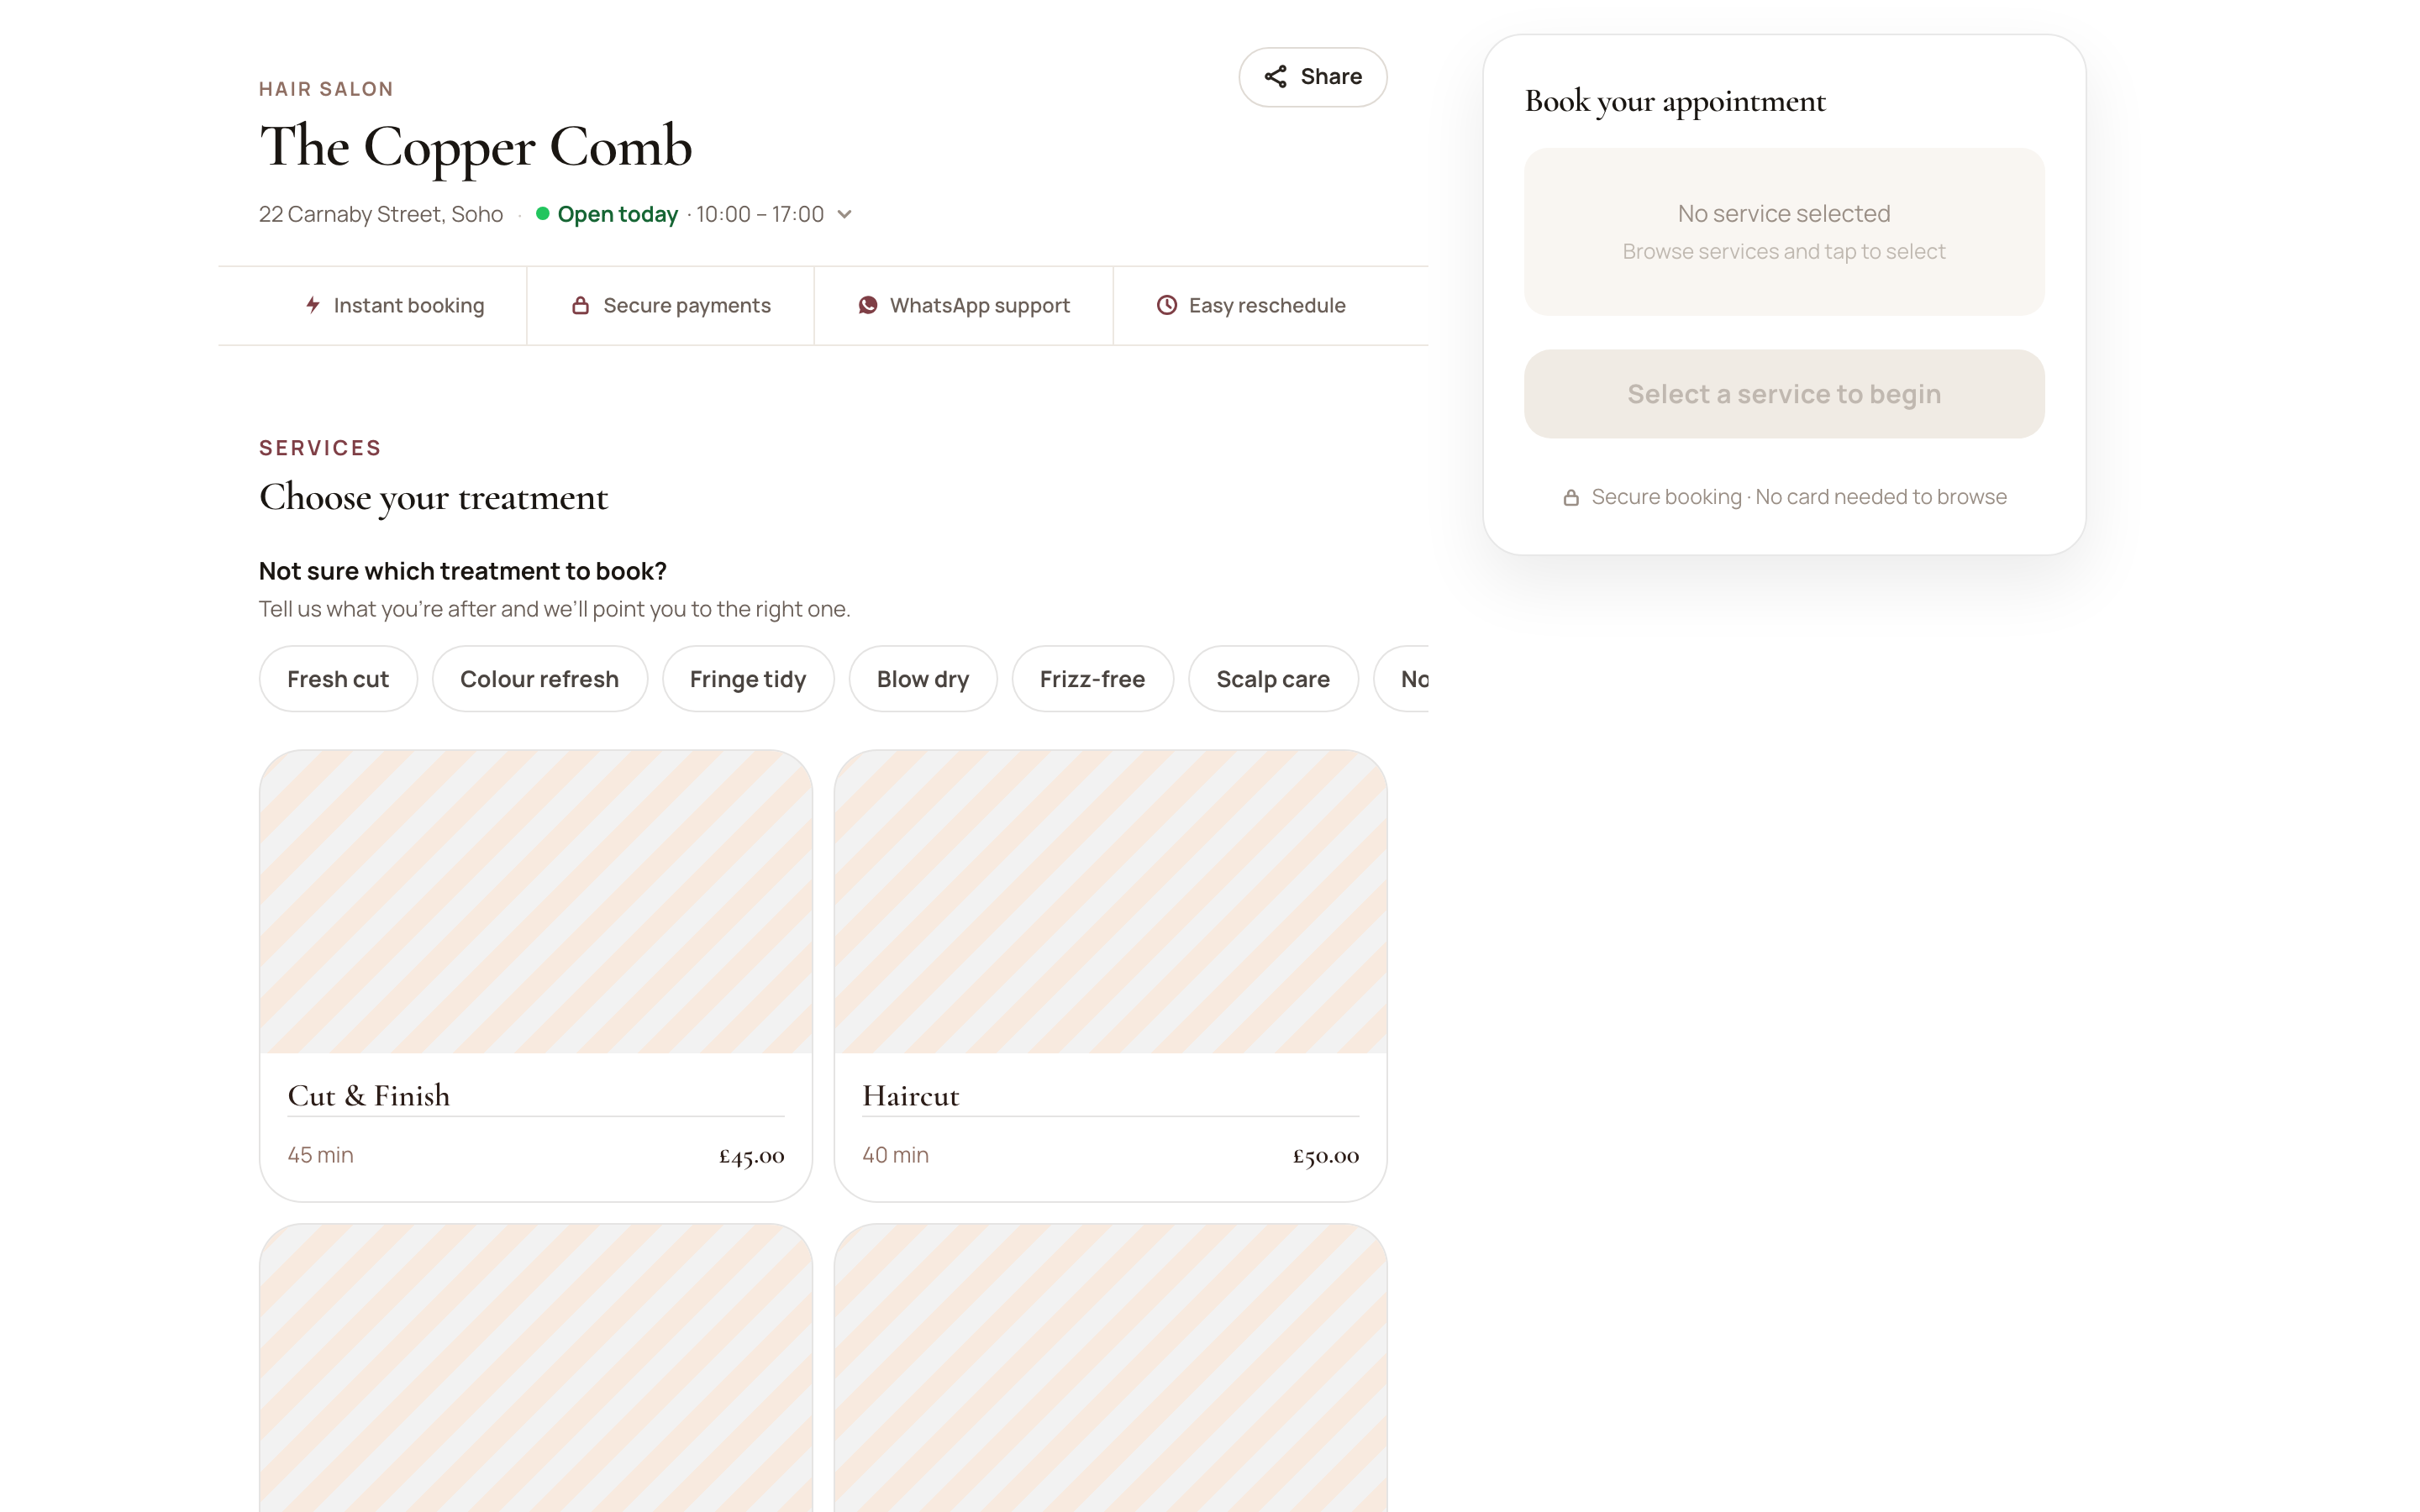Click the 45 min duration
This screenshot has height=1512, width=2420.
(x=321, y=1155)
